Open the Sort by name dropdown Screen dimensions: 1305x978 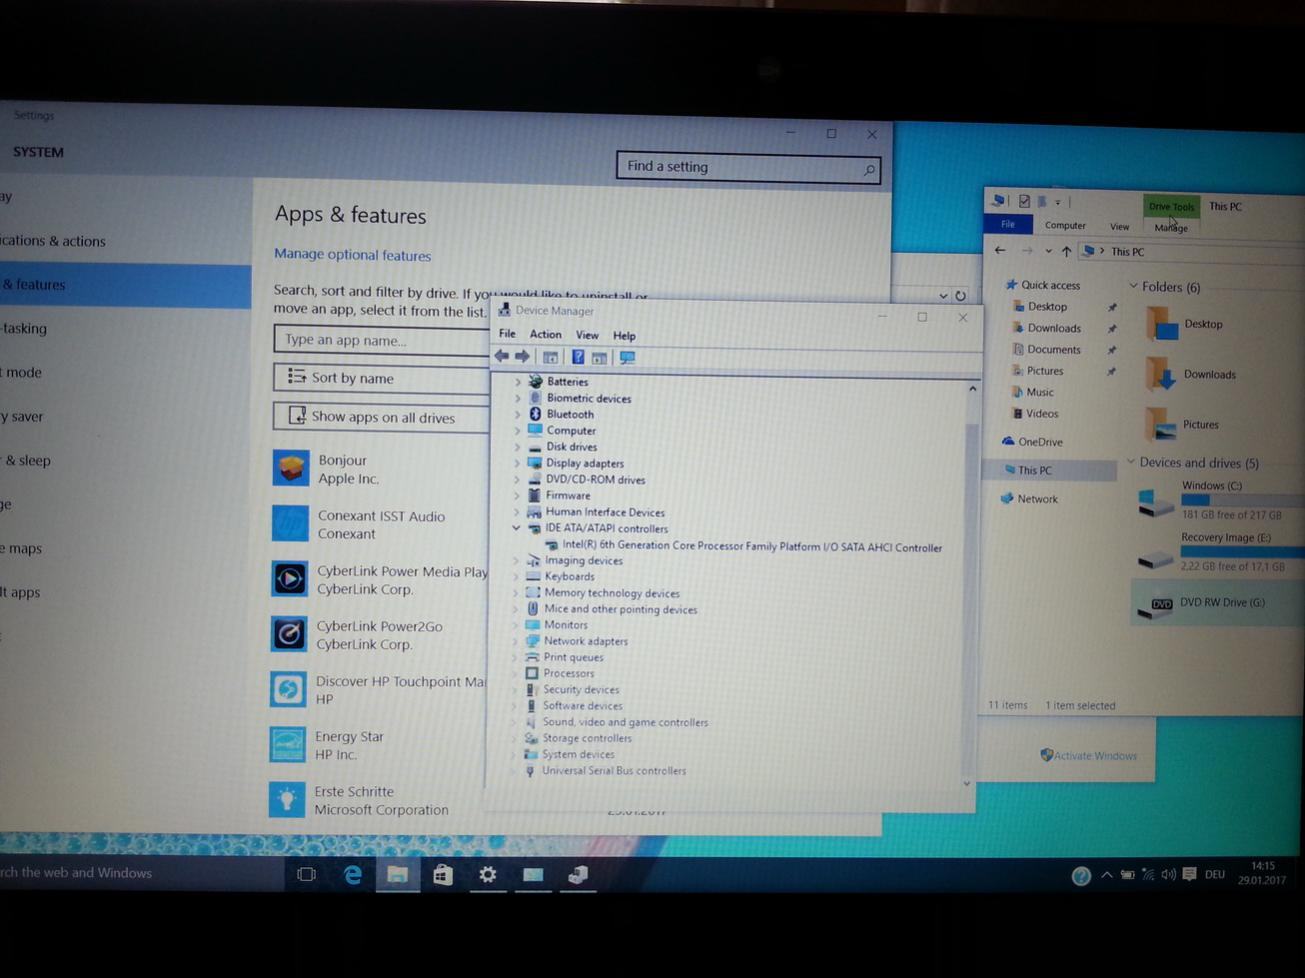pos(381,378)
